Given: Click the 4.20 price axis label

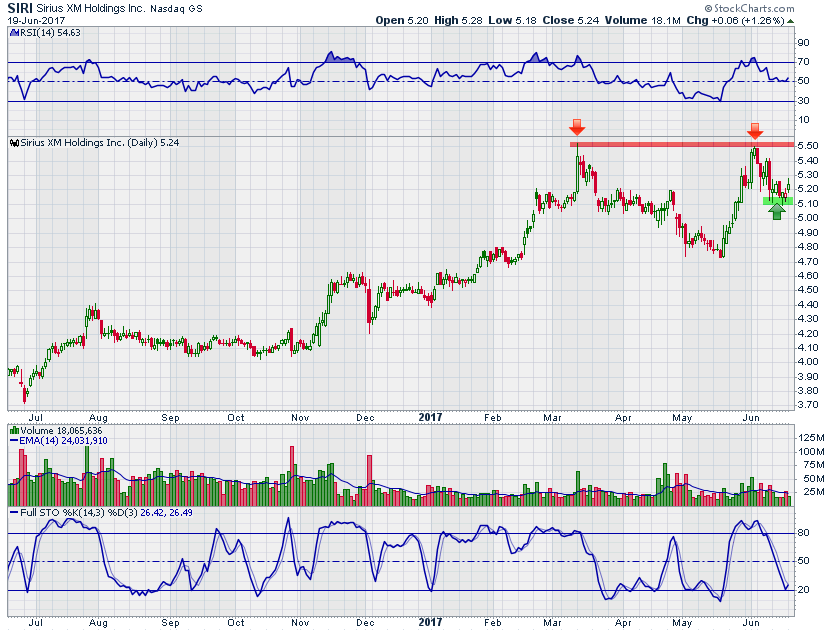Looking at the screenshot, I should [x=808, y=333].
